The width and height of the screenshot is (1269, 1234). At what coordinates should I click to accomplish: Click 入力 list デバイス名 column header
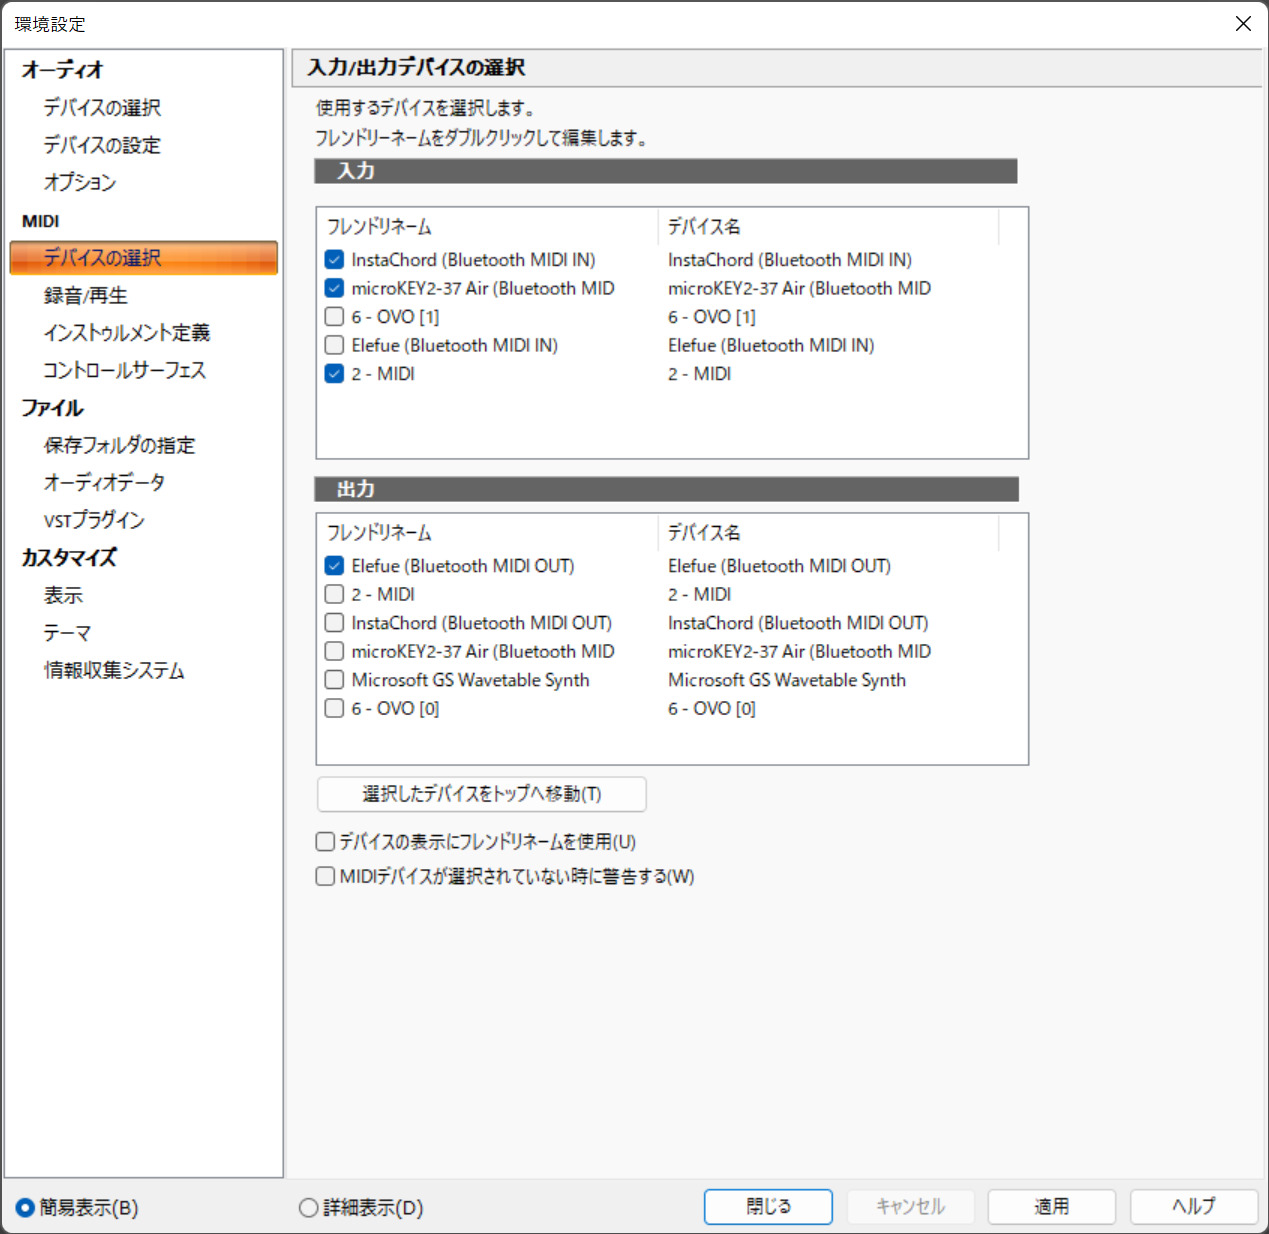coord(829,227)
